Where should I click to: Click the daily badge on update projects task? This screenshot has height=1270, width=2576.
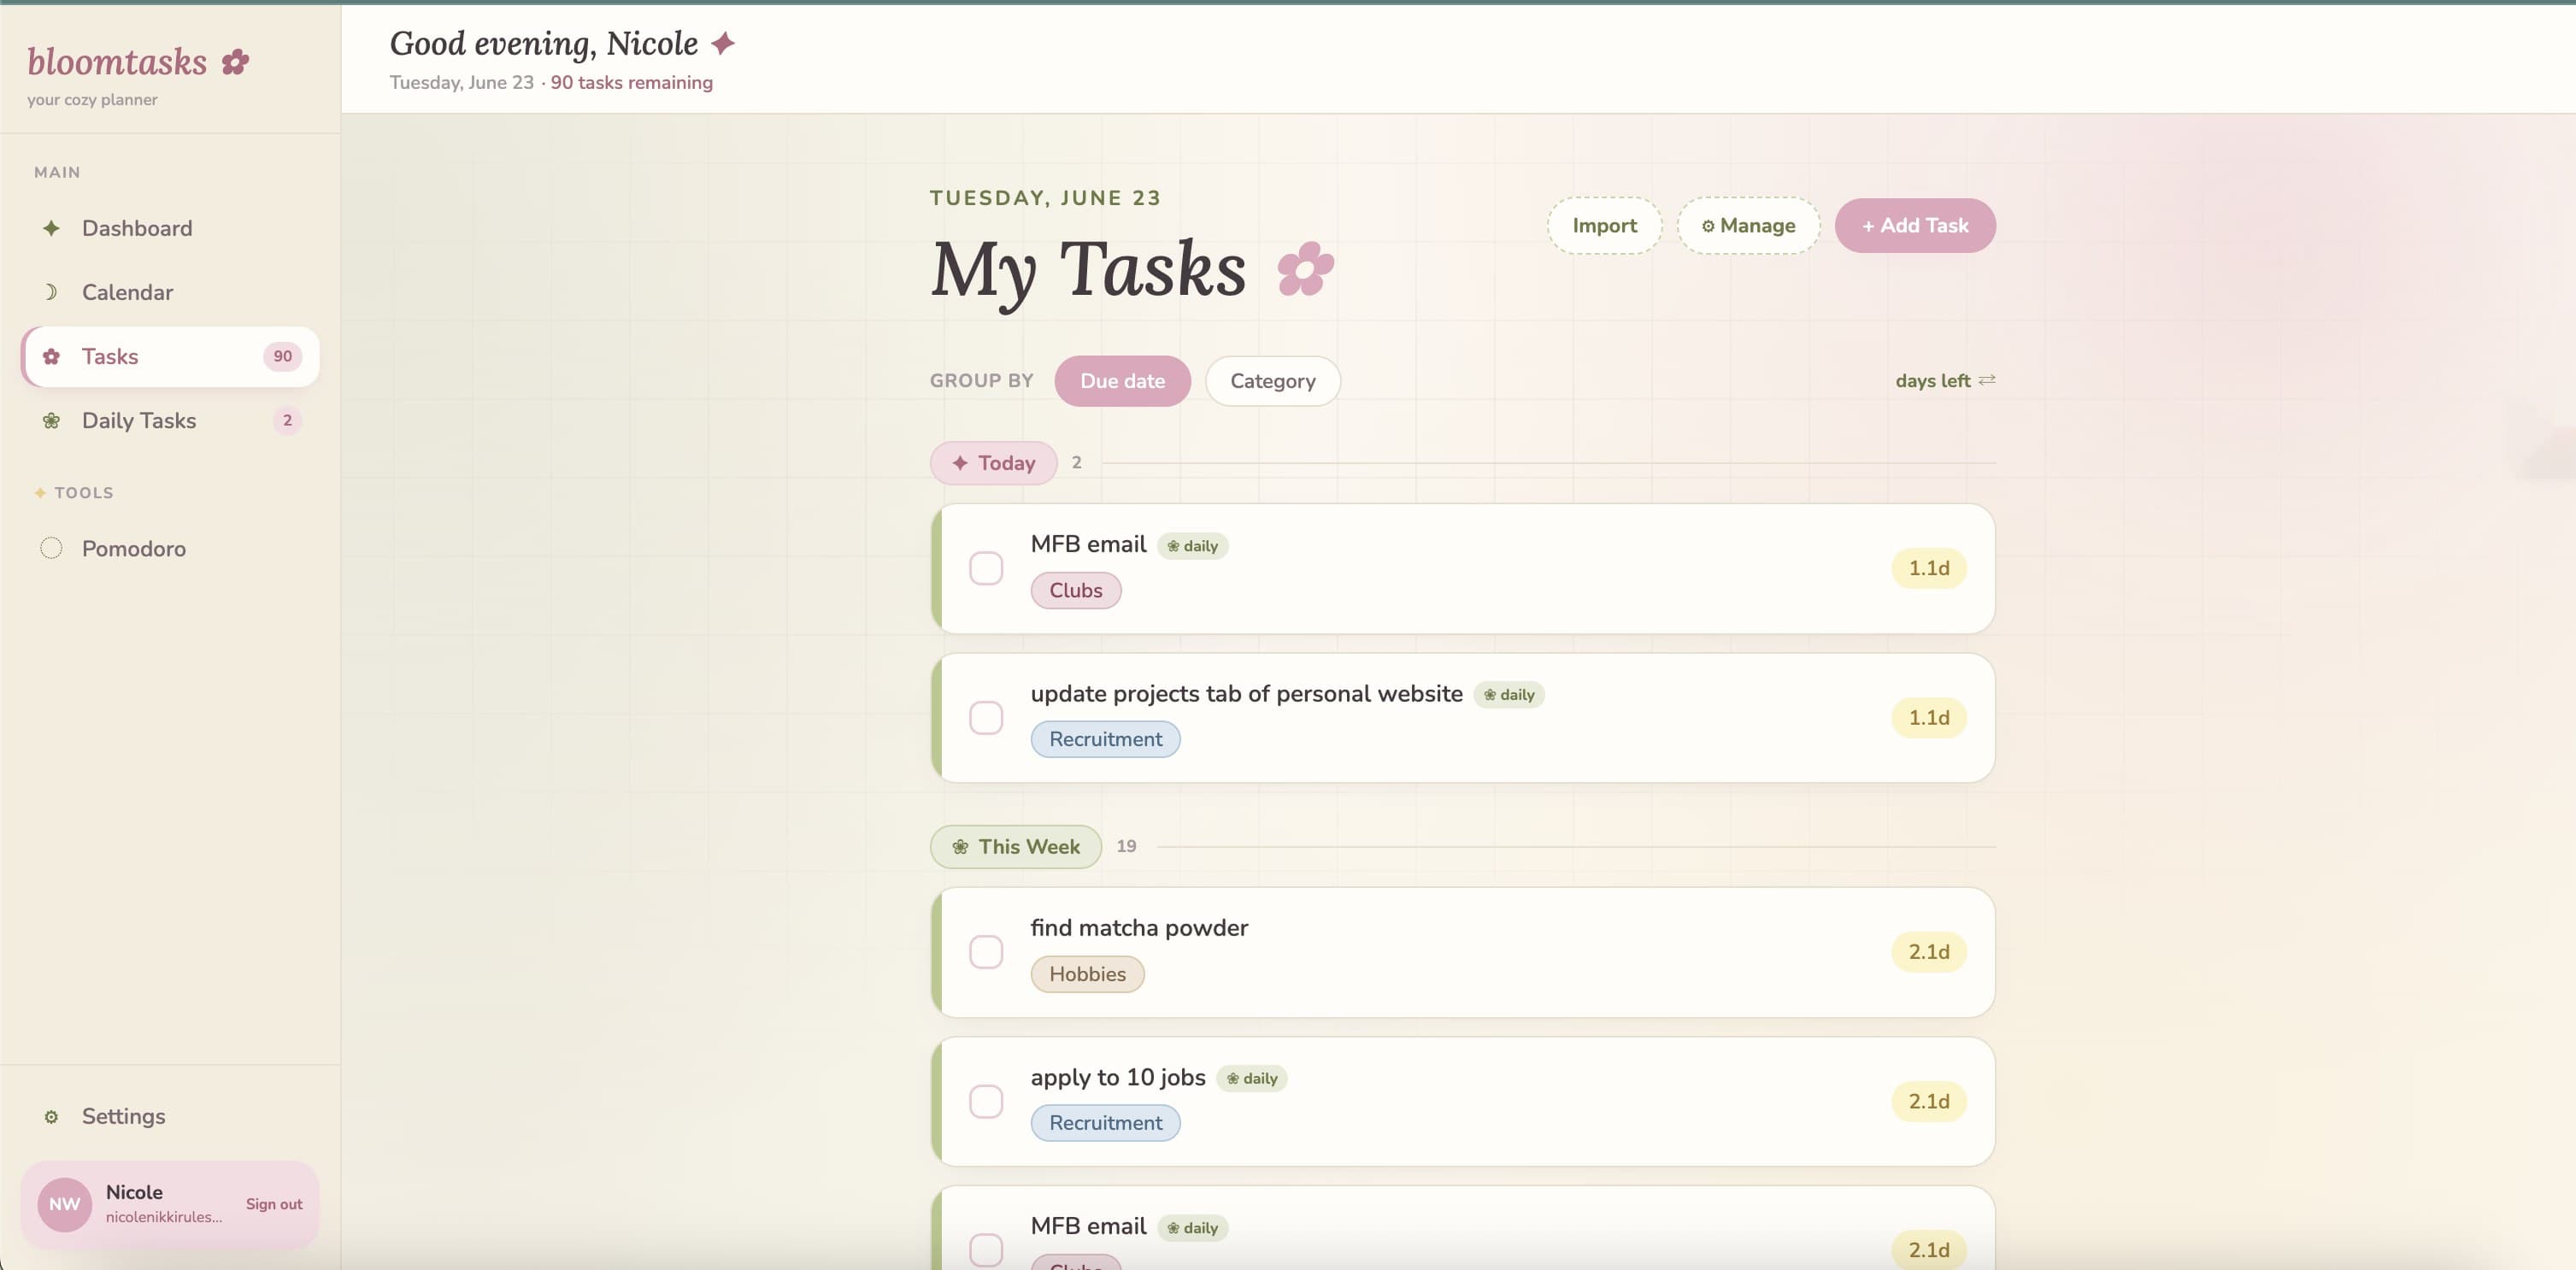click(1509, 694)
